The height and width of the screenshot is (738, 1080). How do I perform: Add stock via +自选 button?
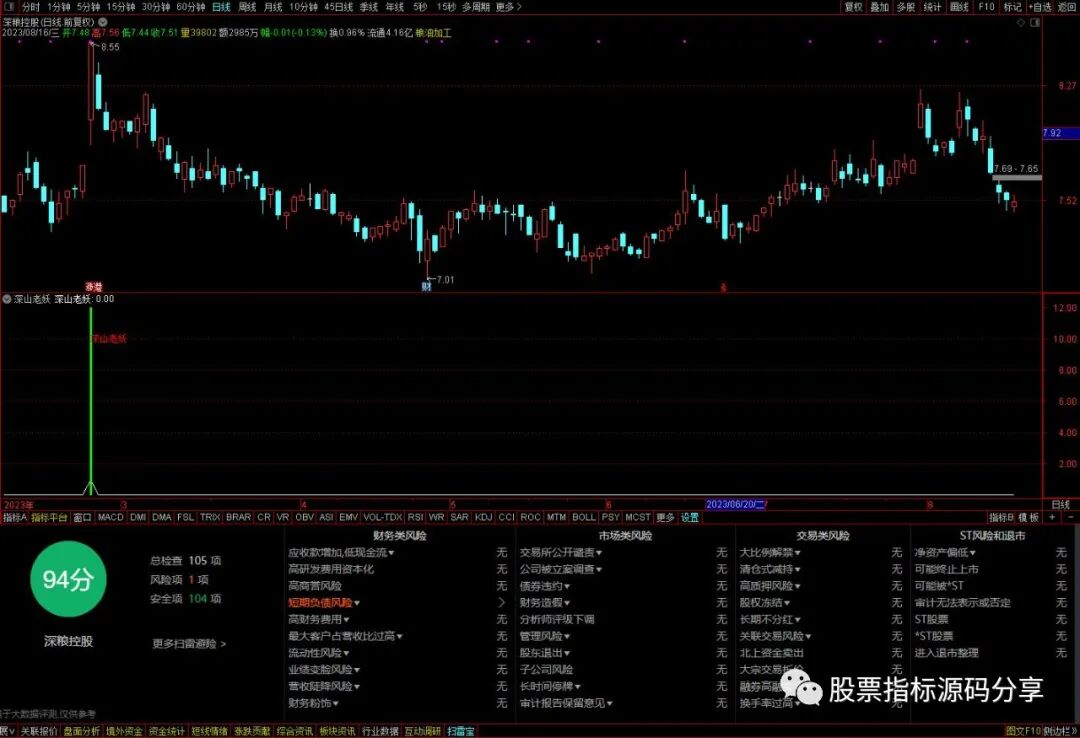tap(1040, 7)
